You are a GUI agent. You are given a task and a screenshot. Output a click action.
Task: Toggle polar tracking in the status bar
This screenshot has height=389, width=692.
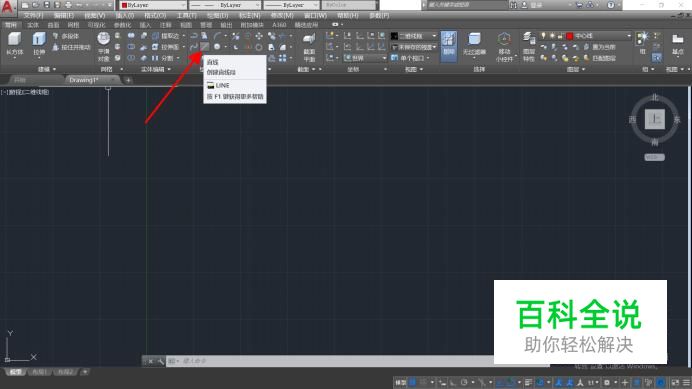click(464, 382)
